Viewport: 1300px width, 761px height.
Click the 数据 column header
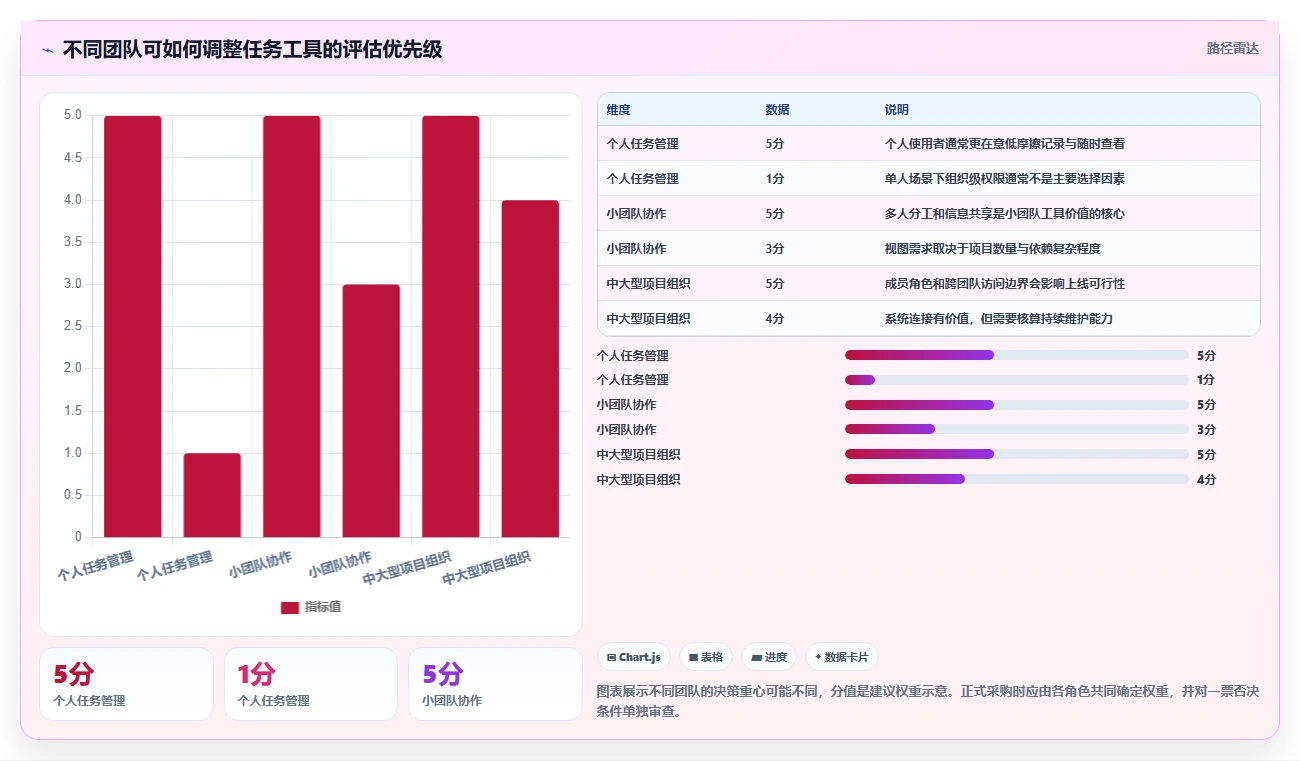(x=778, y=110)
